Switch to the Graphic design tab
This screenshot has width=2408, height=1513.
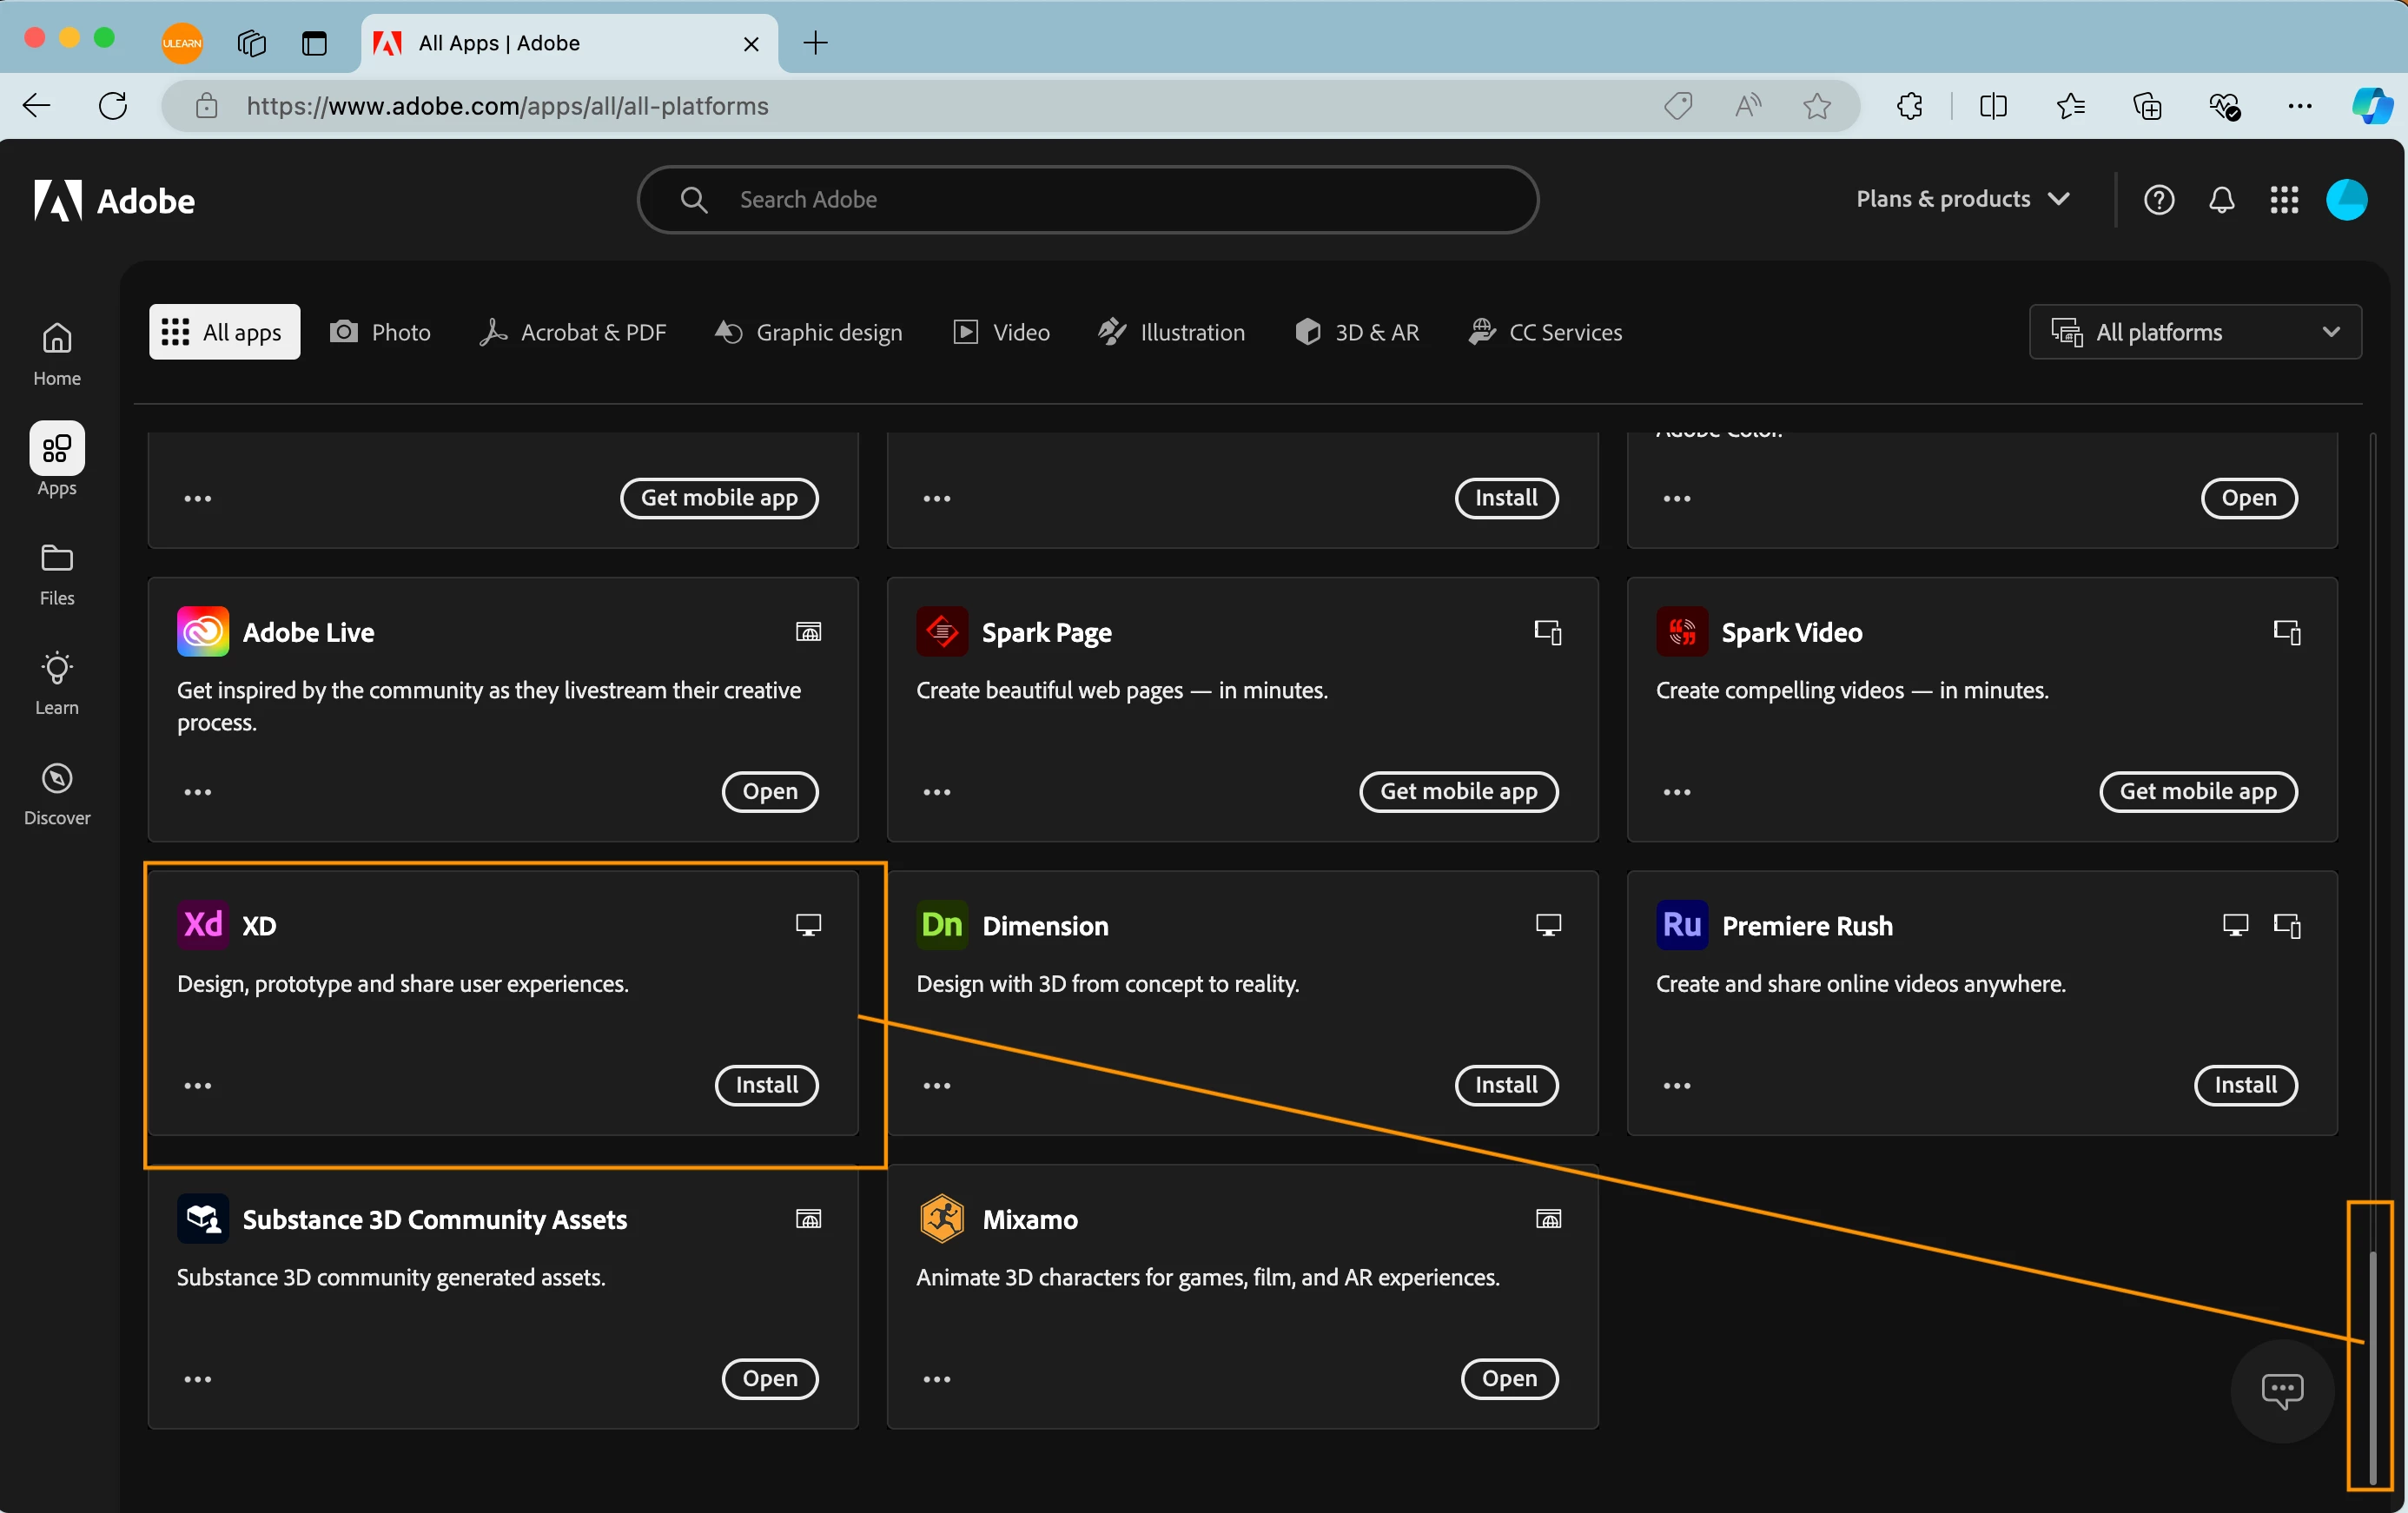pyautogui.click(x=808, y=332)
